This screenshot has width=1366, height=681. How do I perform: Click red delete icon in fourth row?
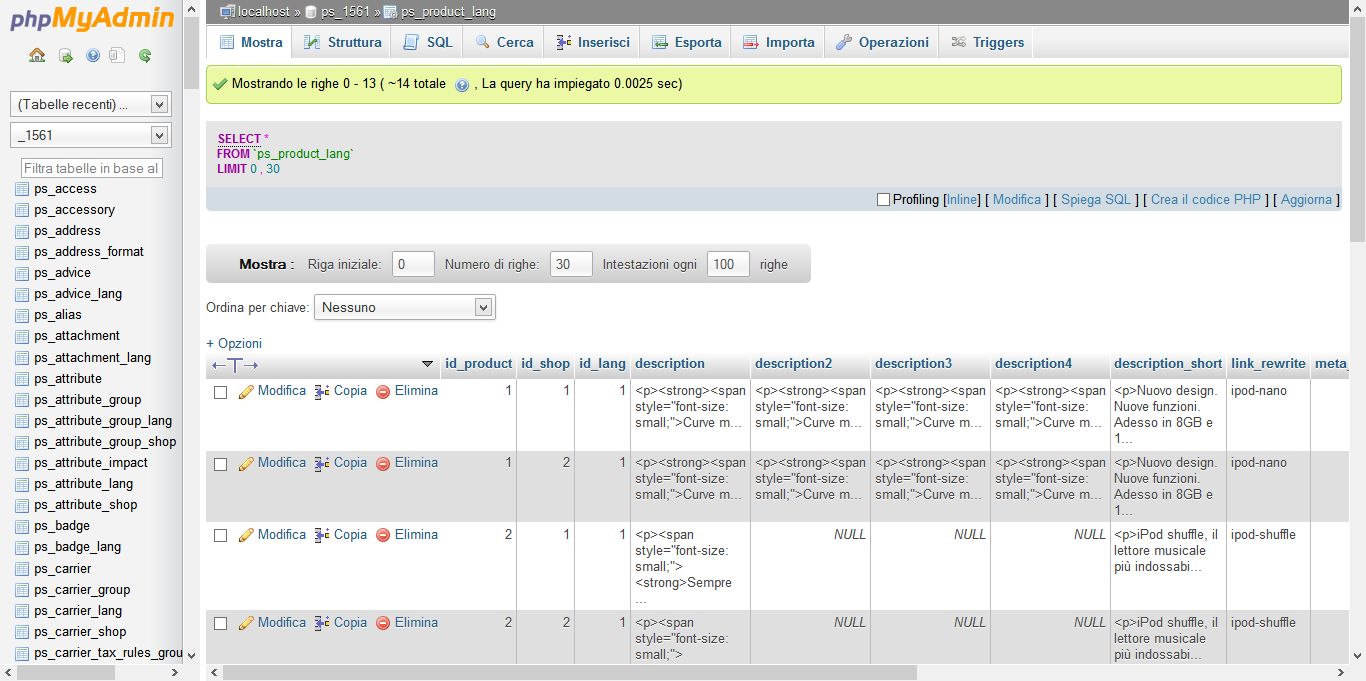(x=383, y=623)
